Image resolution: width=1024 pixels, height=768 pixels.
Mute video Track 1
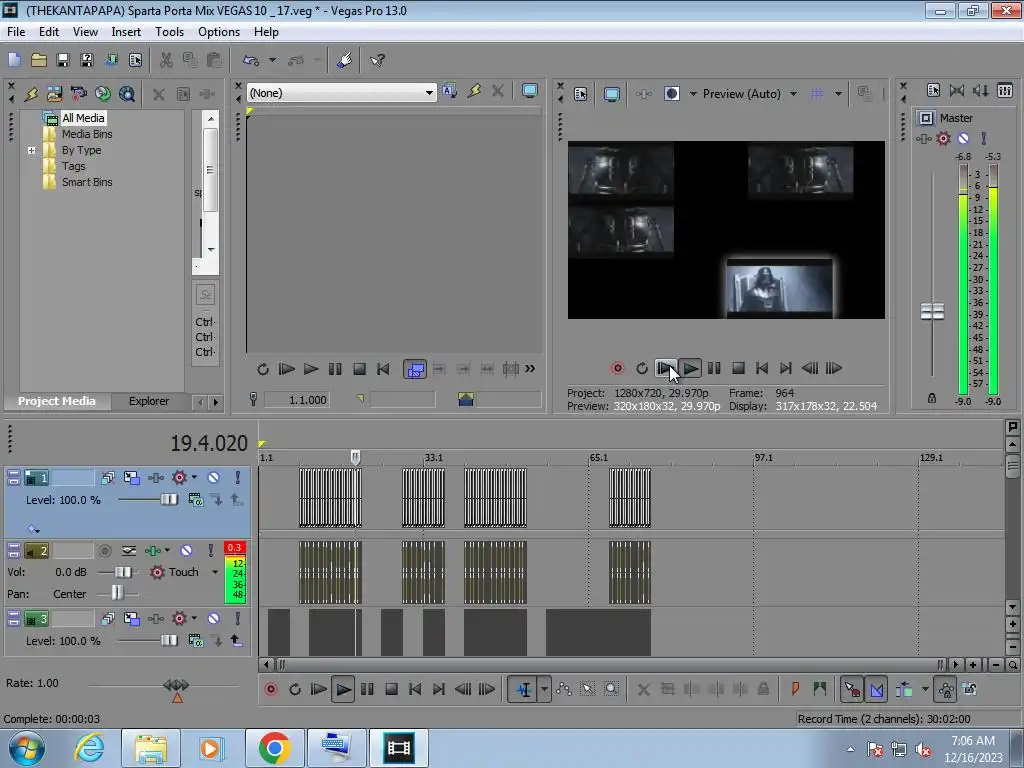pyautogui.click(x=214, y=477)
